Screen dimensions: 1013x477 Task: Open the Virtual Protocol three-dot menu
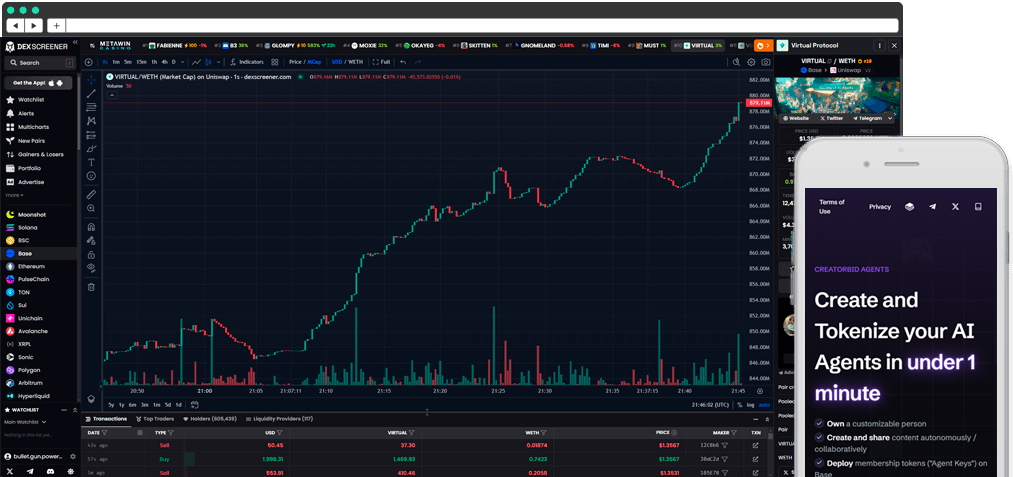click(x=879, y=46)
